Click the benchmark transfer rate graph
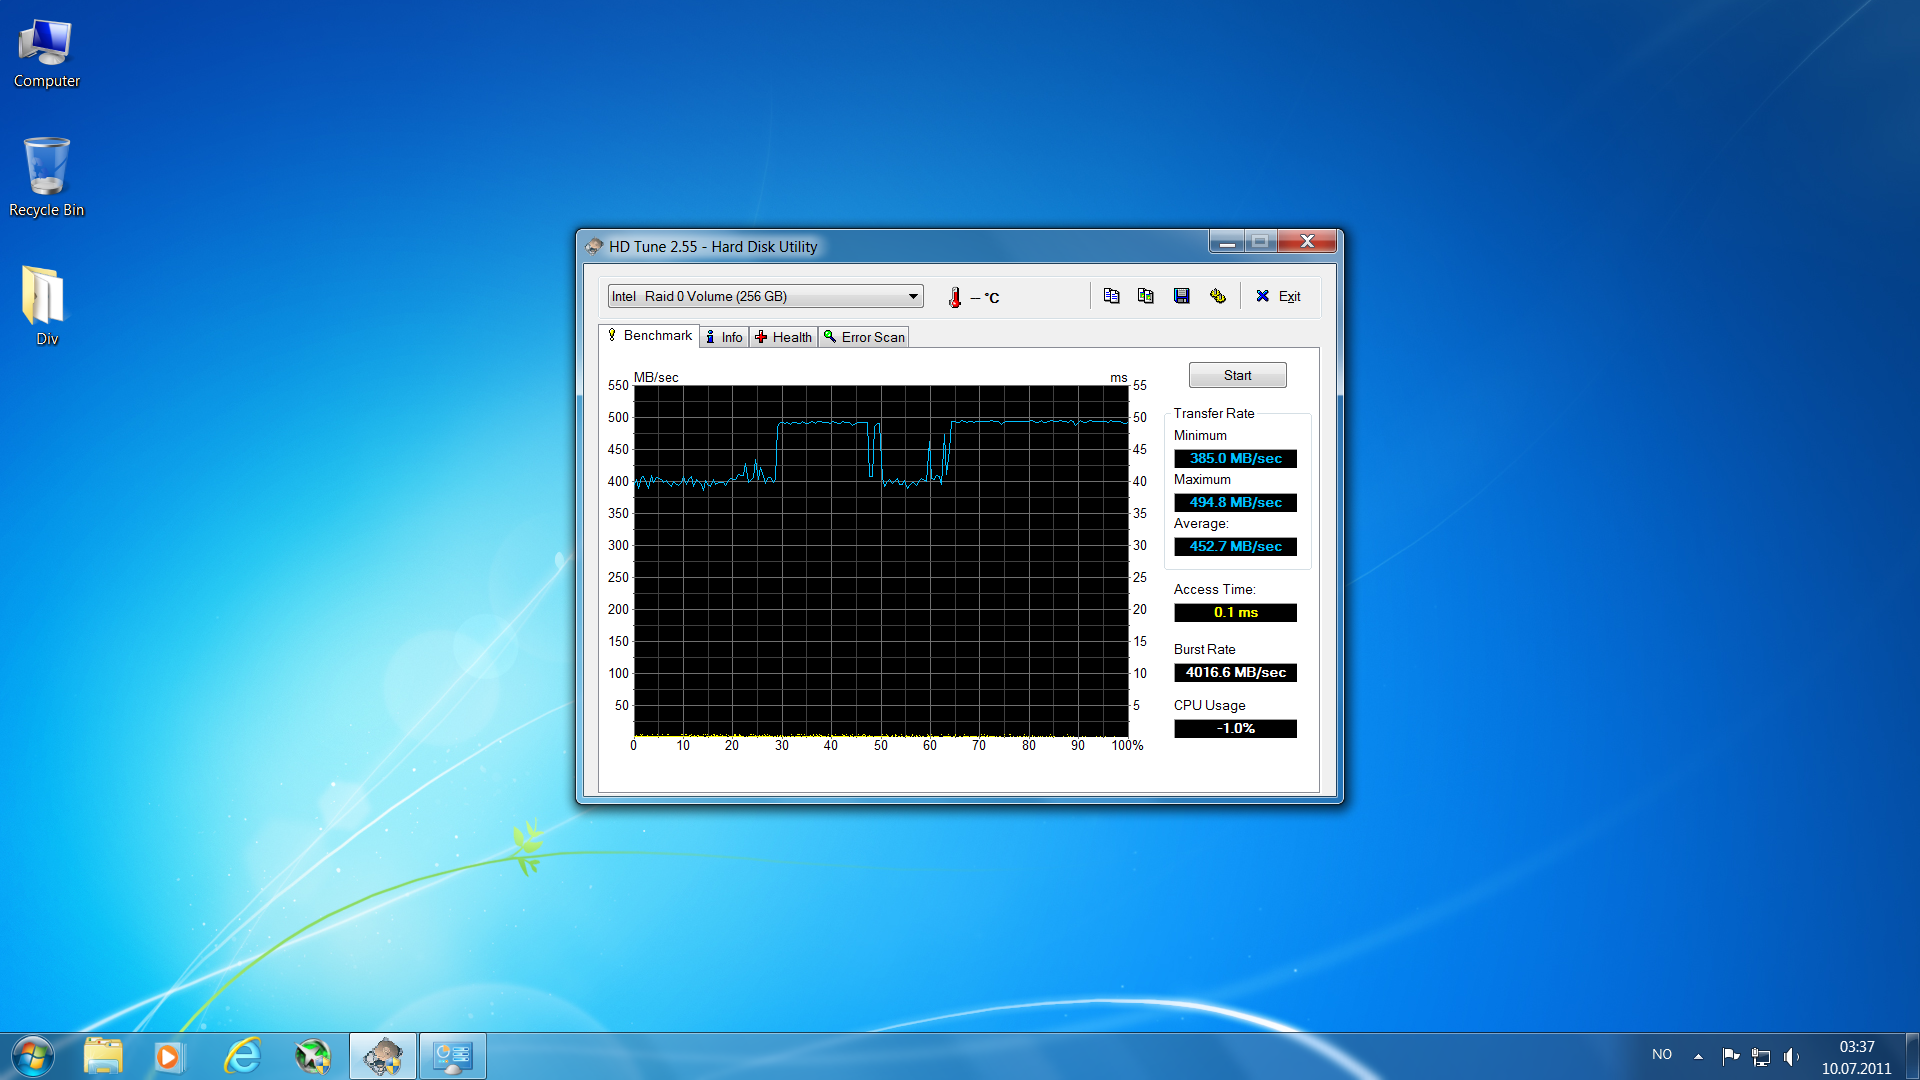Screen dimensions: 1920x1080 tap(881, 561)
